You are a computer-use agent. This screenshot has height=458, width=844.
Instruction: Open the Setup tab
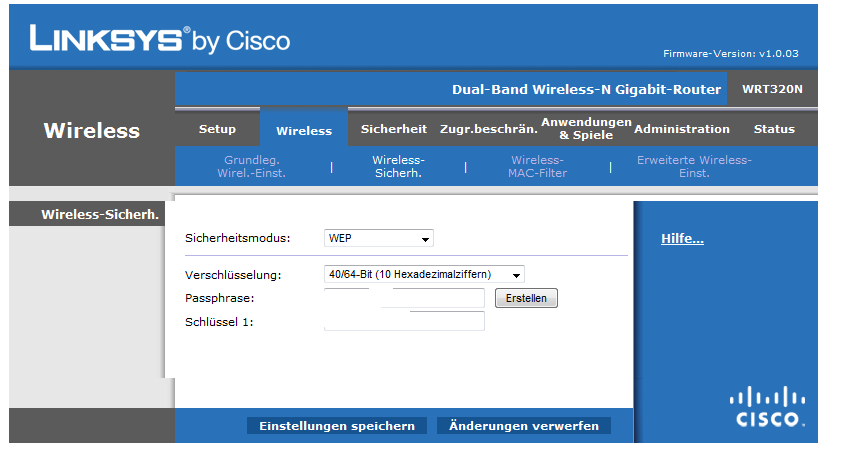217,129
